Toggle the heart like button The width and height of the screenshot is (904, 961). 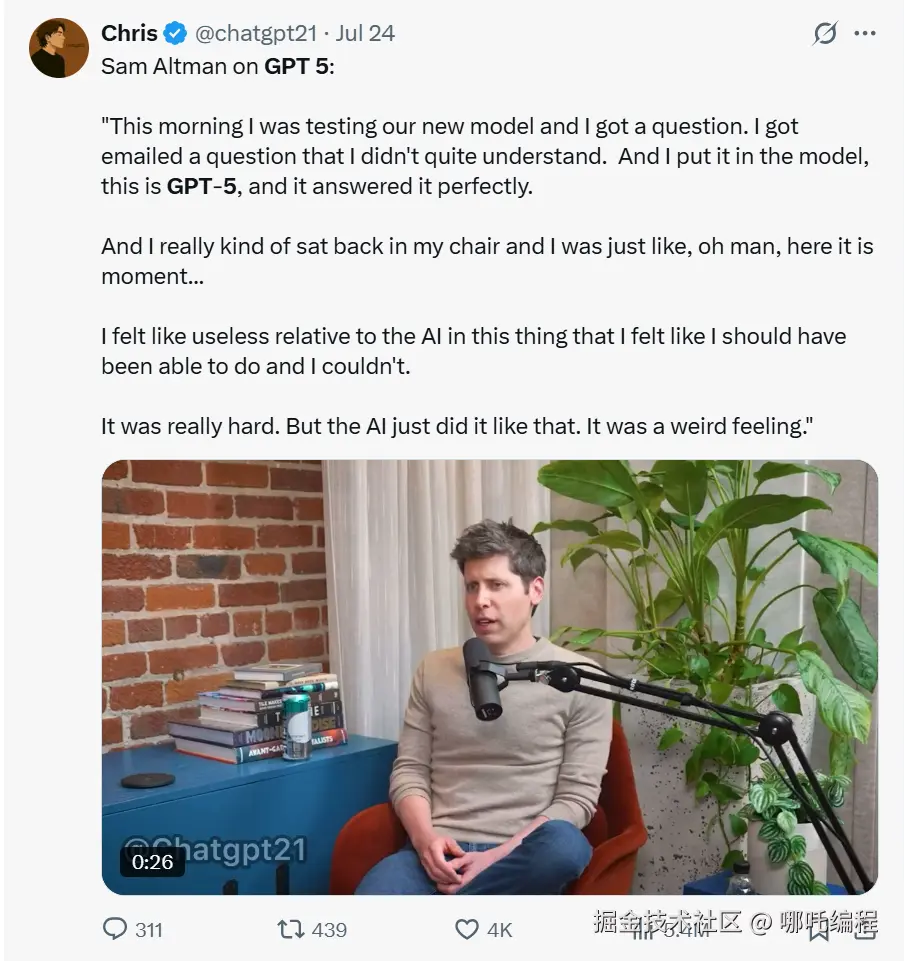coord(467,929)
